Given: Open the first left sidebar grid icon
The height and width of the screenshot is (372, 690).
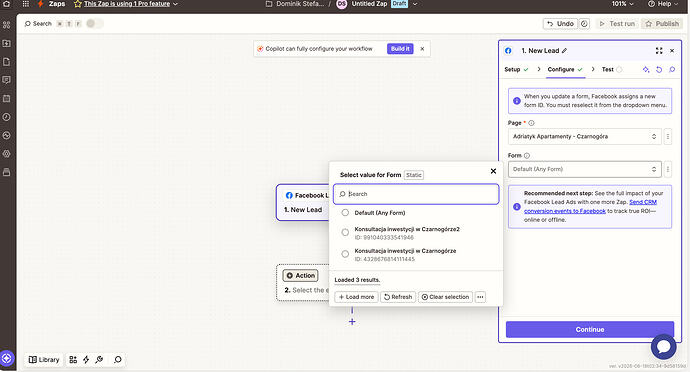Looking at the screenshot, I should coord(7,25).
